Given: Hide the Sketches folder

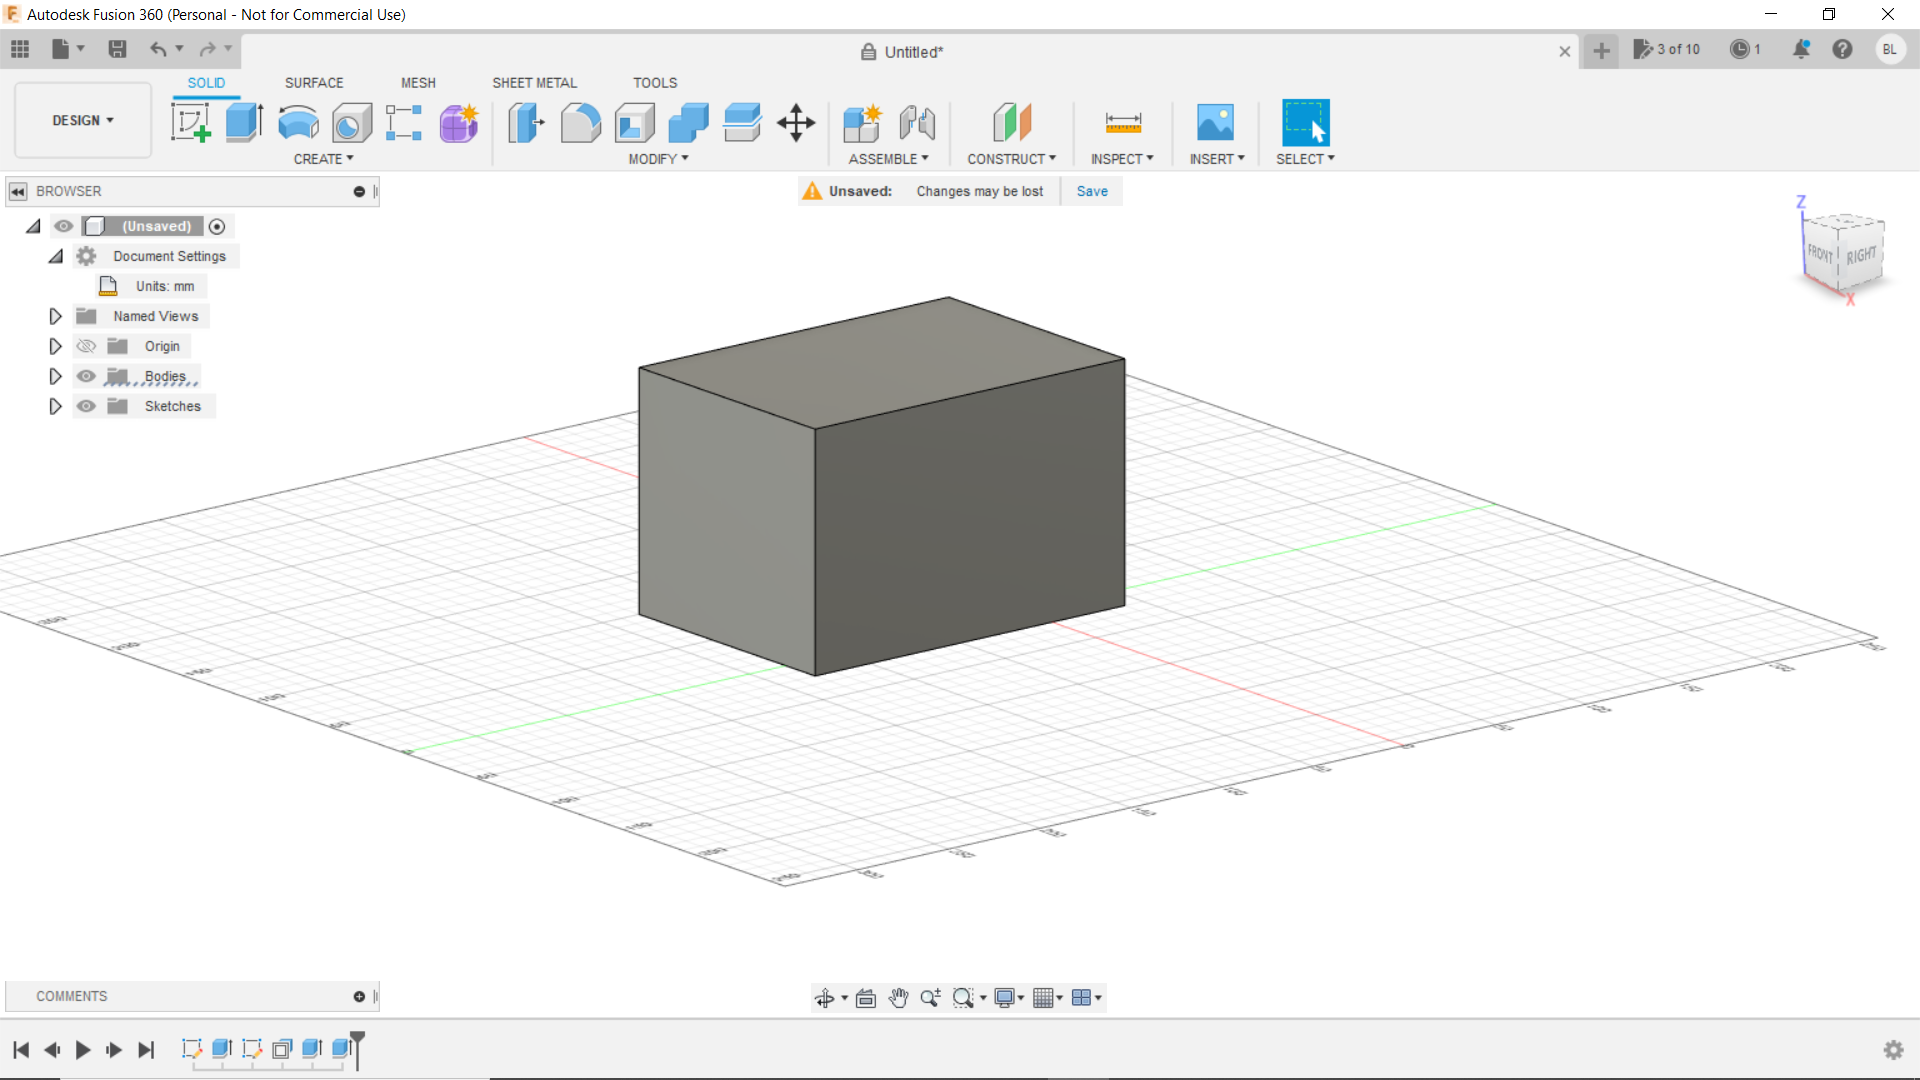Looking at the screenshot, I should point(86,406).
